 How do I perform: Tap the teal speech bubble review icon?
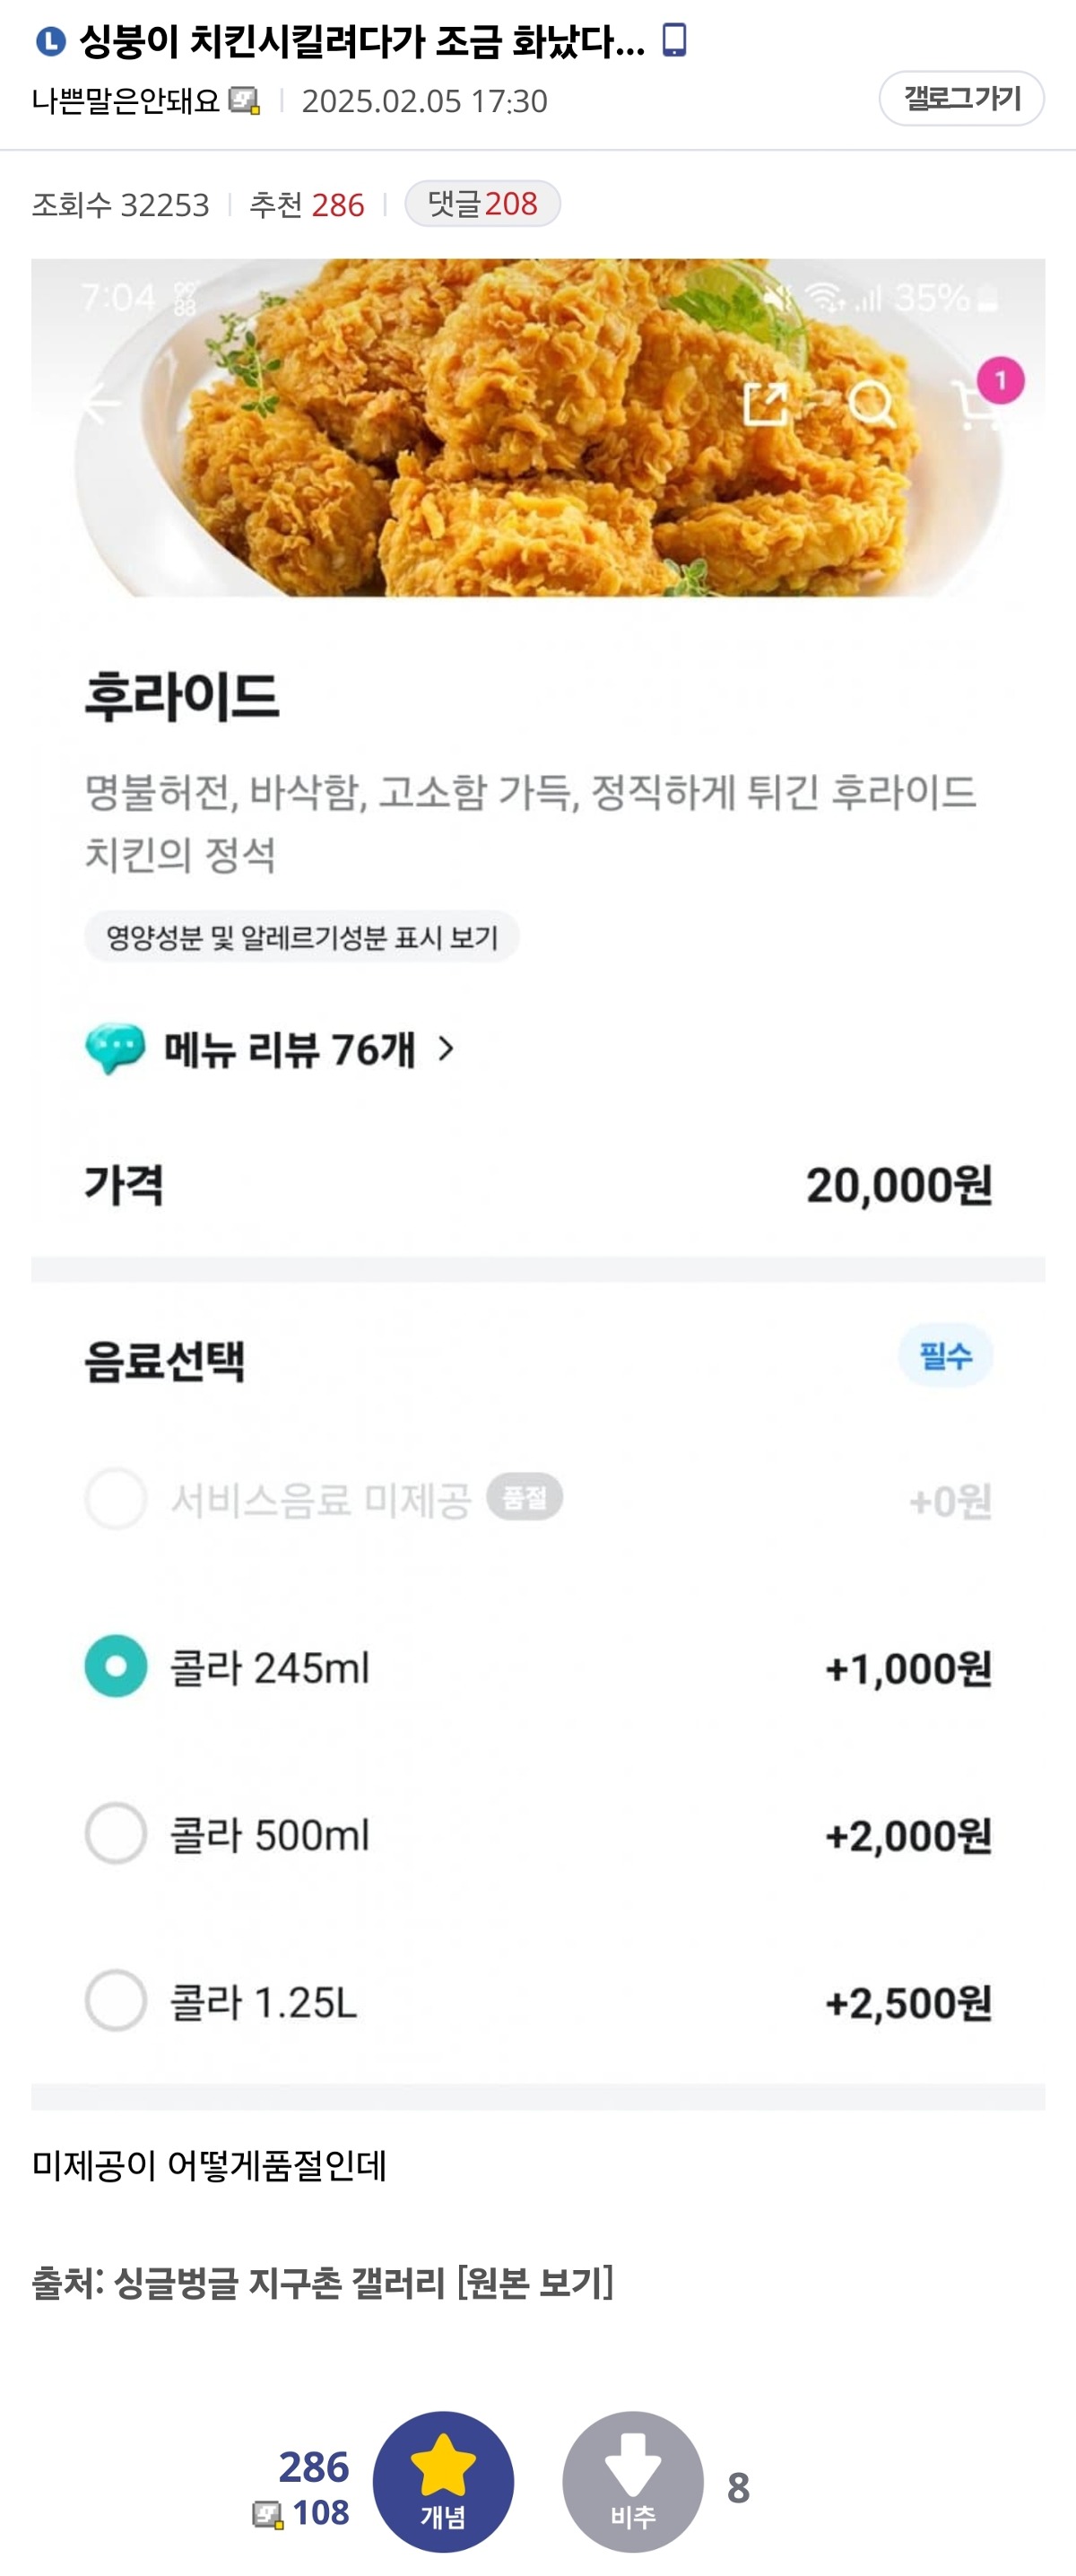115,1048
